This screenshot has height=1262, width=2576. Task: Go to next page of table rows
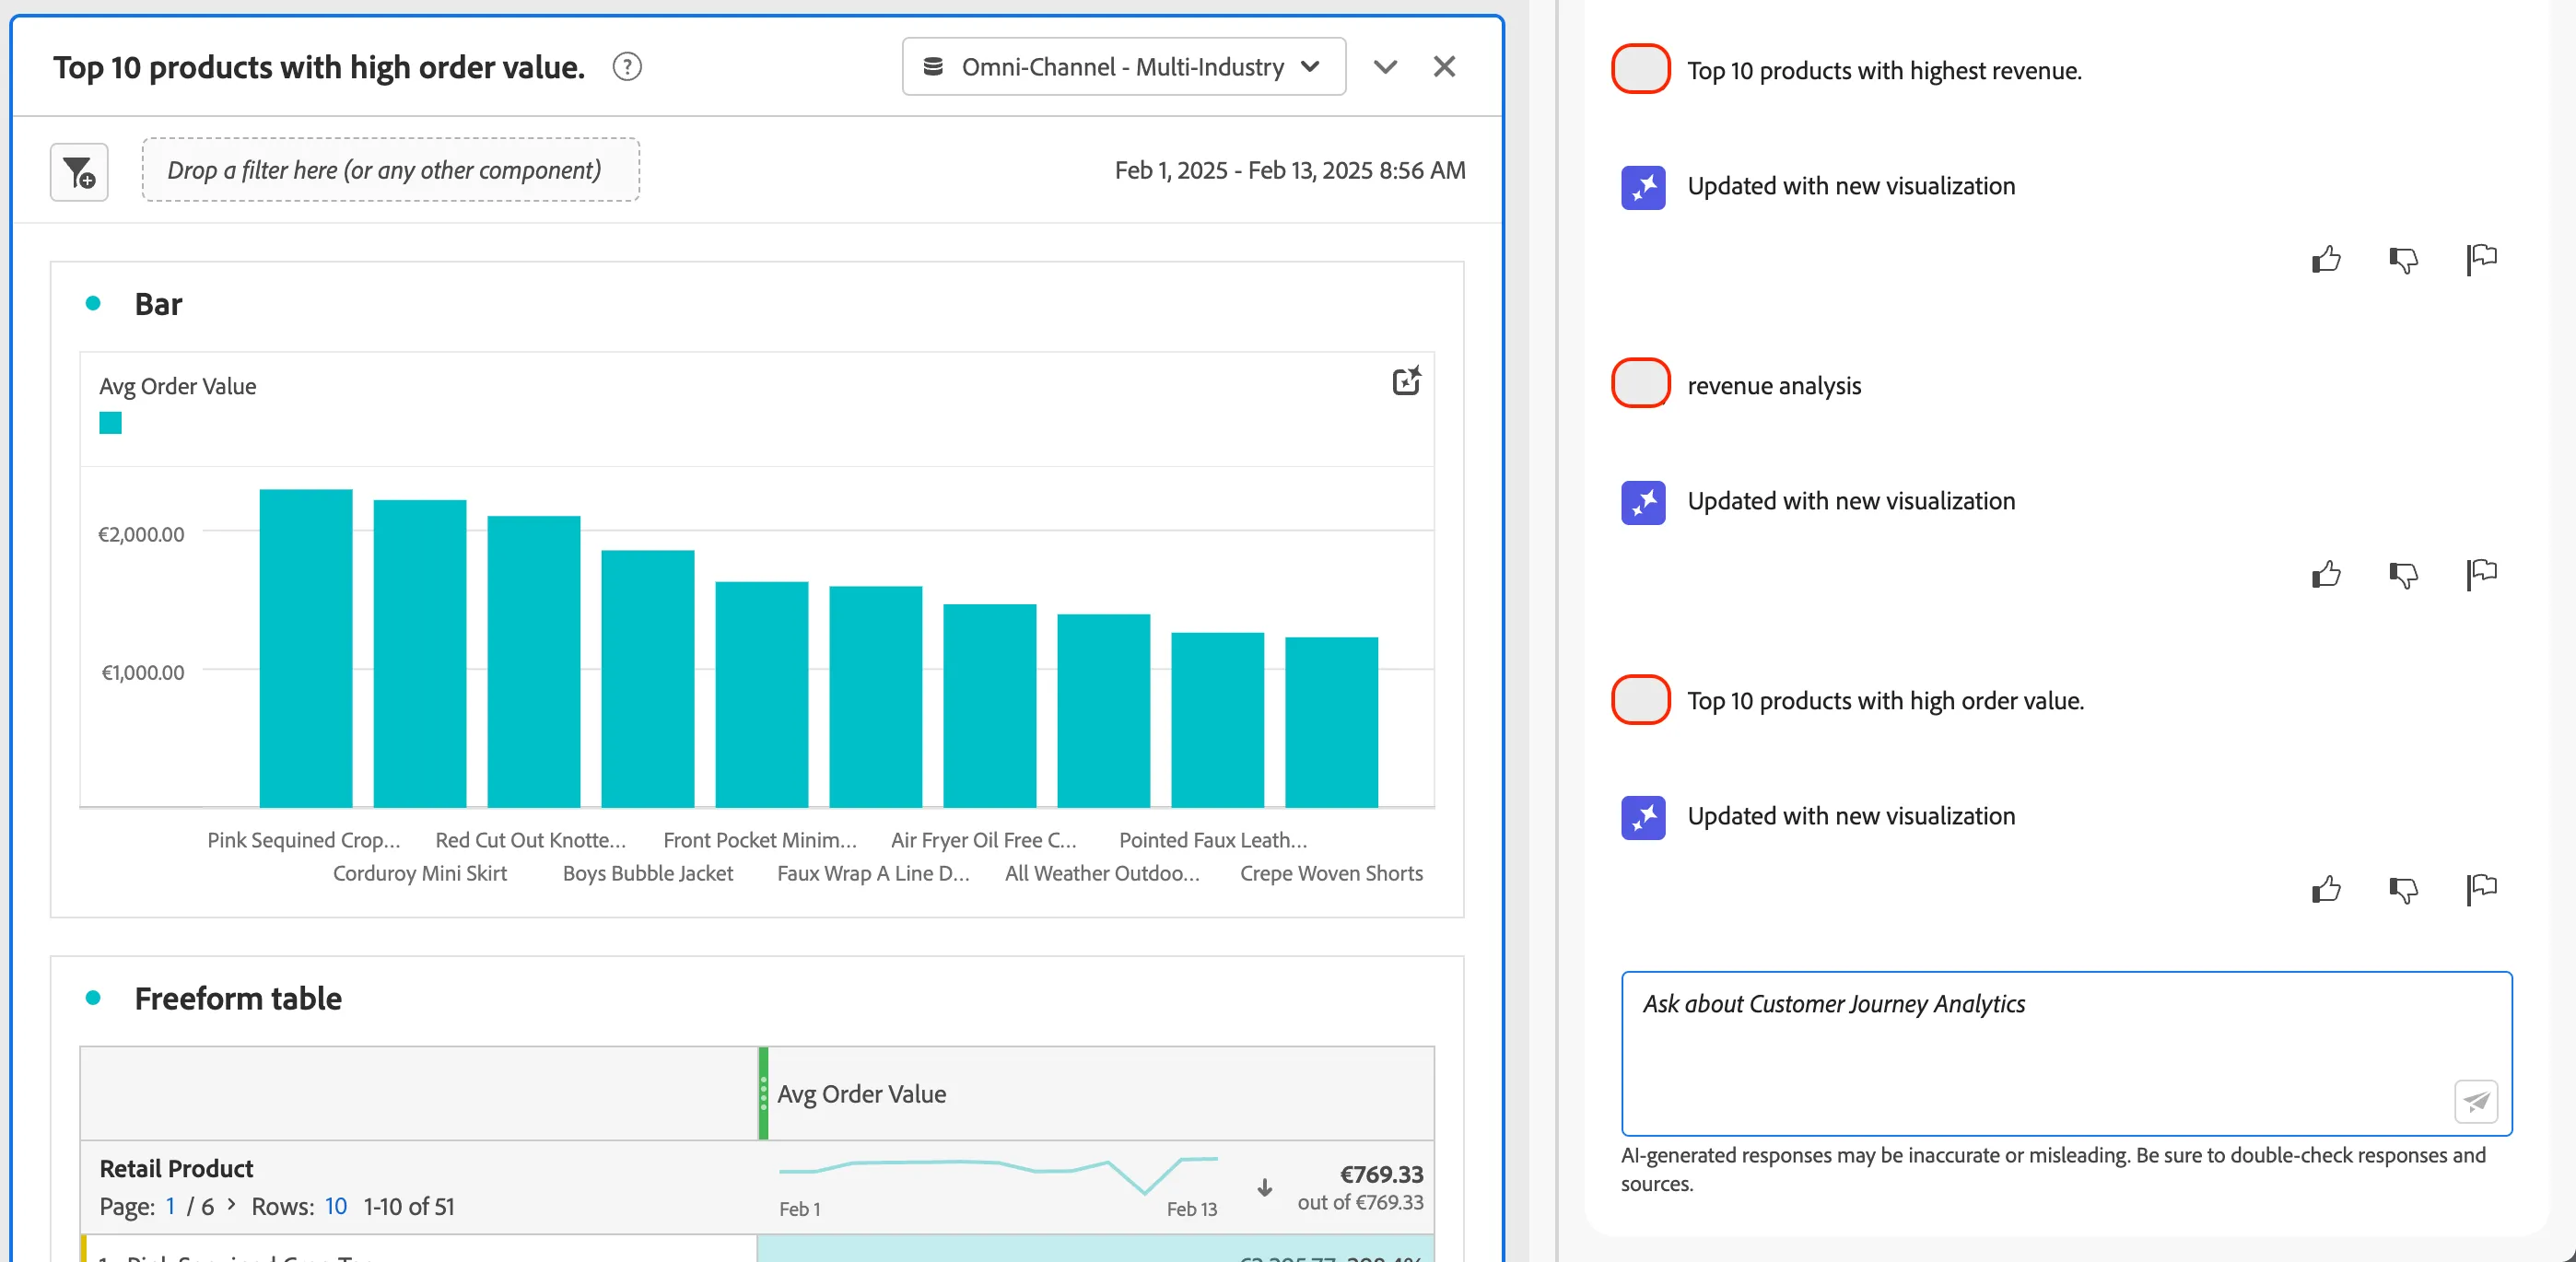231,1204
